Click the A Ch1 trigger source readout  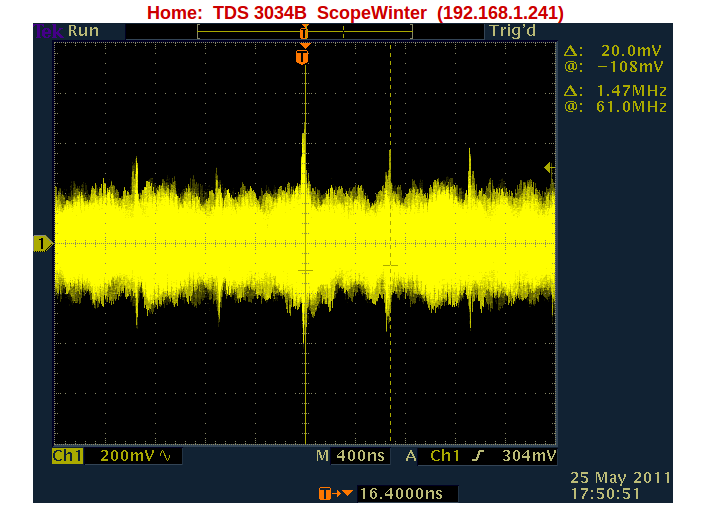pyautogui.click(x=432, y=456)
